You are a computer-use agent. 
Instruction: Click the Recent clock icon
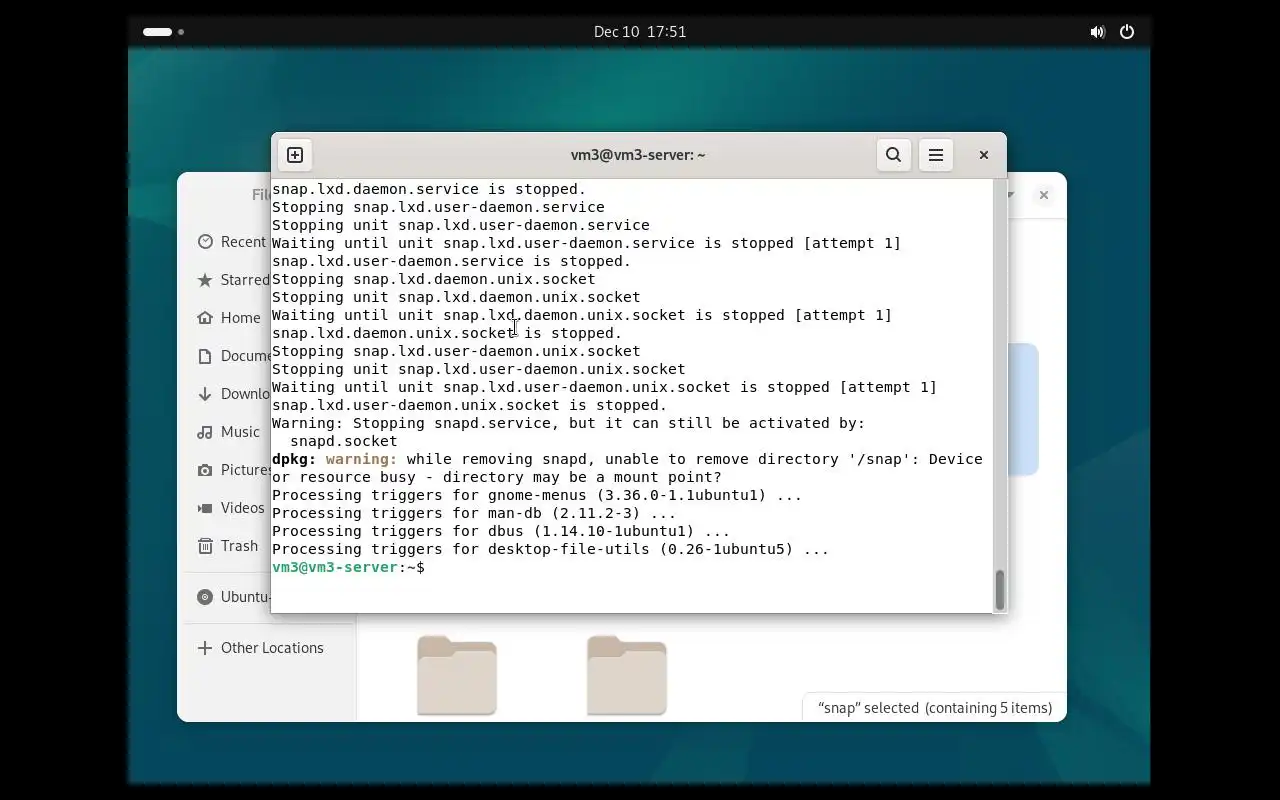[205, 242]
